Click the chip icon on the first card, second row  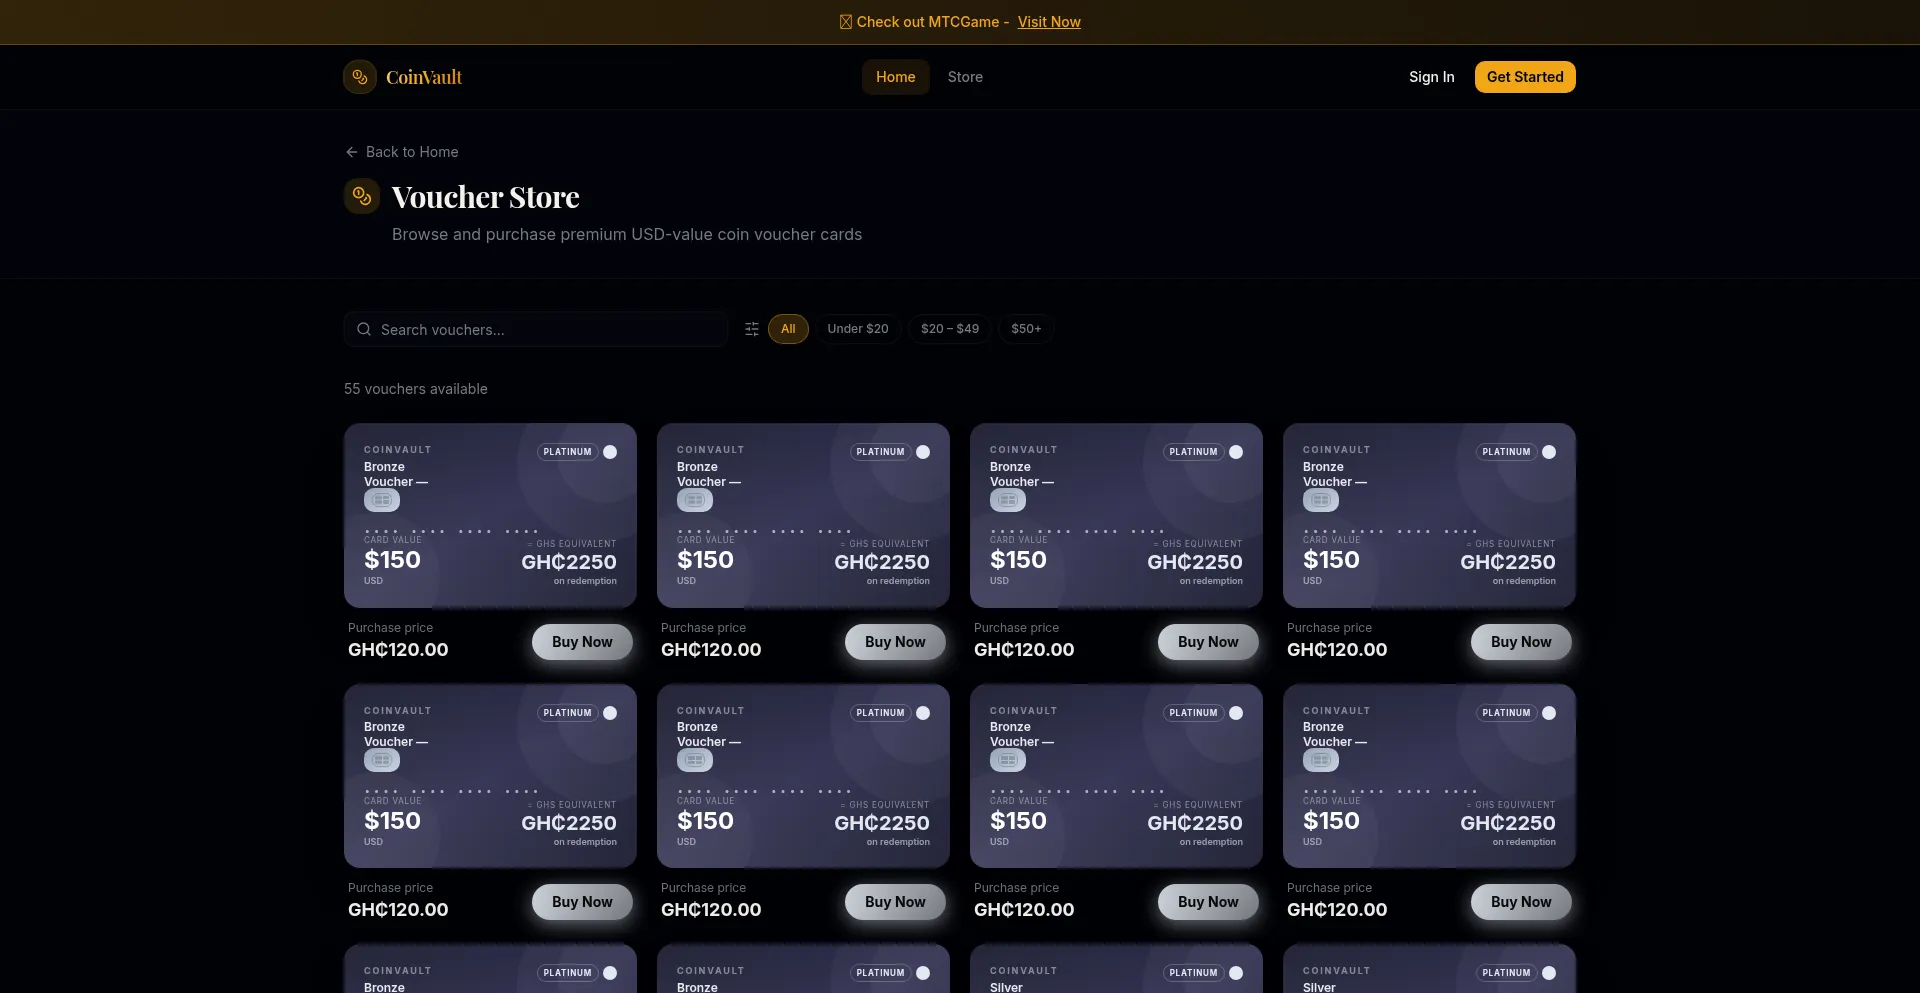[x=382, y=760]
